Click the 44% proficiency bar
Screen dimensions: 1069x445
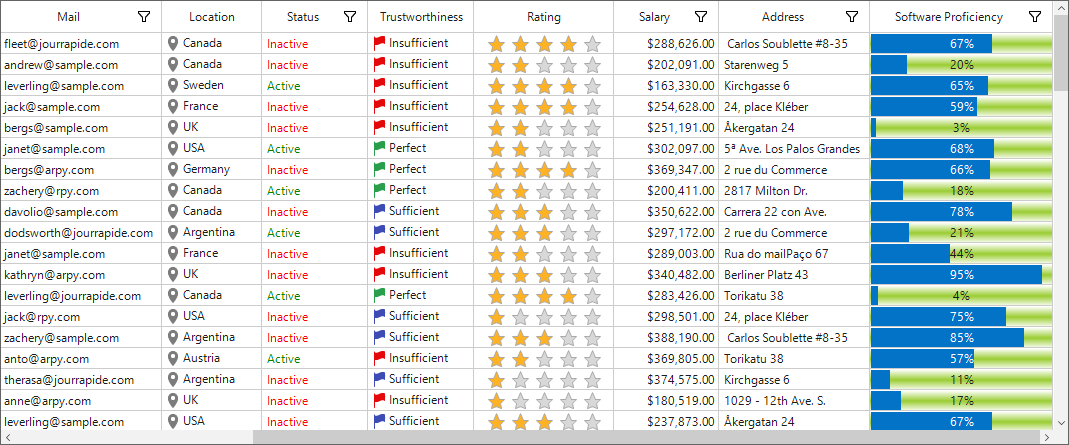pyautogui.click(x=961, y=254)
